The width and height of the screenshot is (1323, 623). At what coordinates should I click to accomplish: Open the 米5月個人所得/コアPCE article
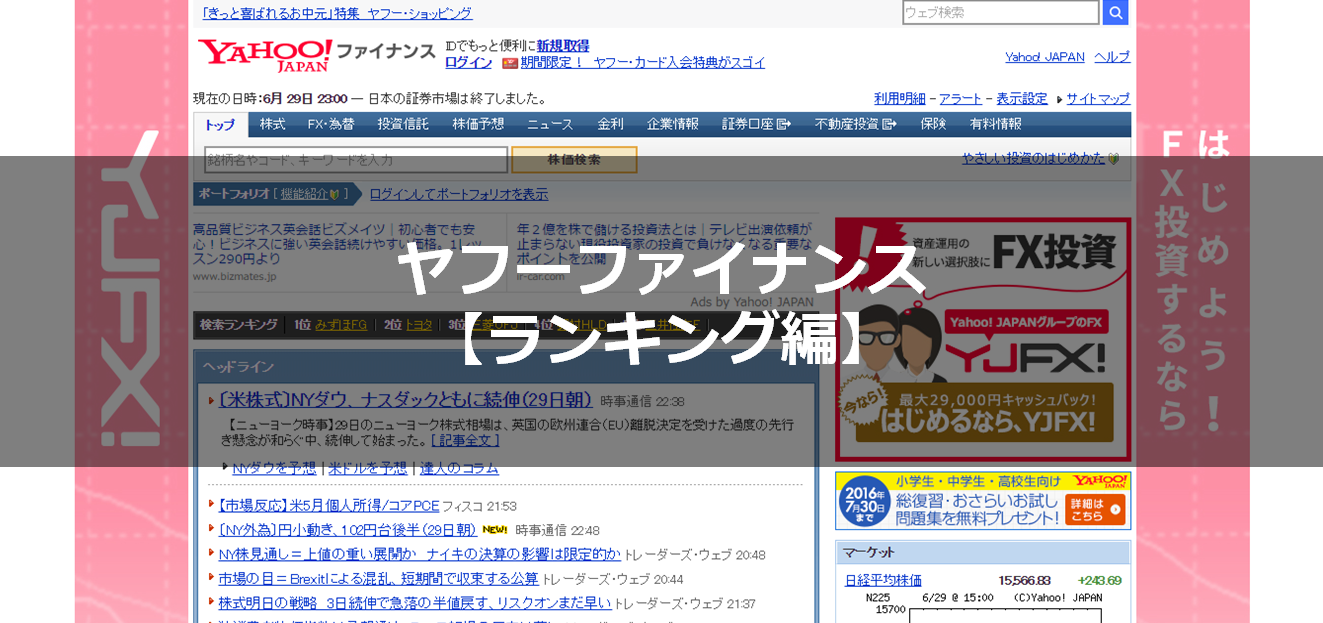click(328, 506)
